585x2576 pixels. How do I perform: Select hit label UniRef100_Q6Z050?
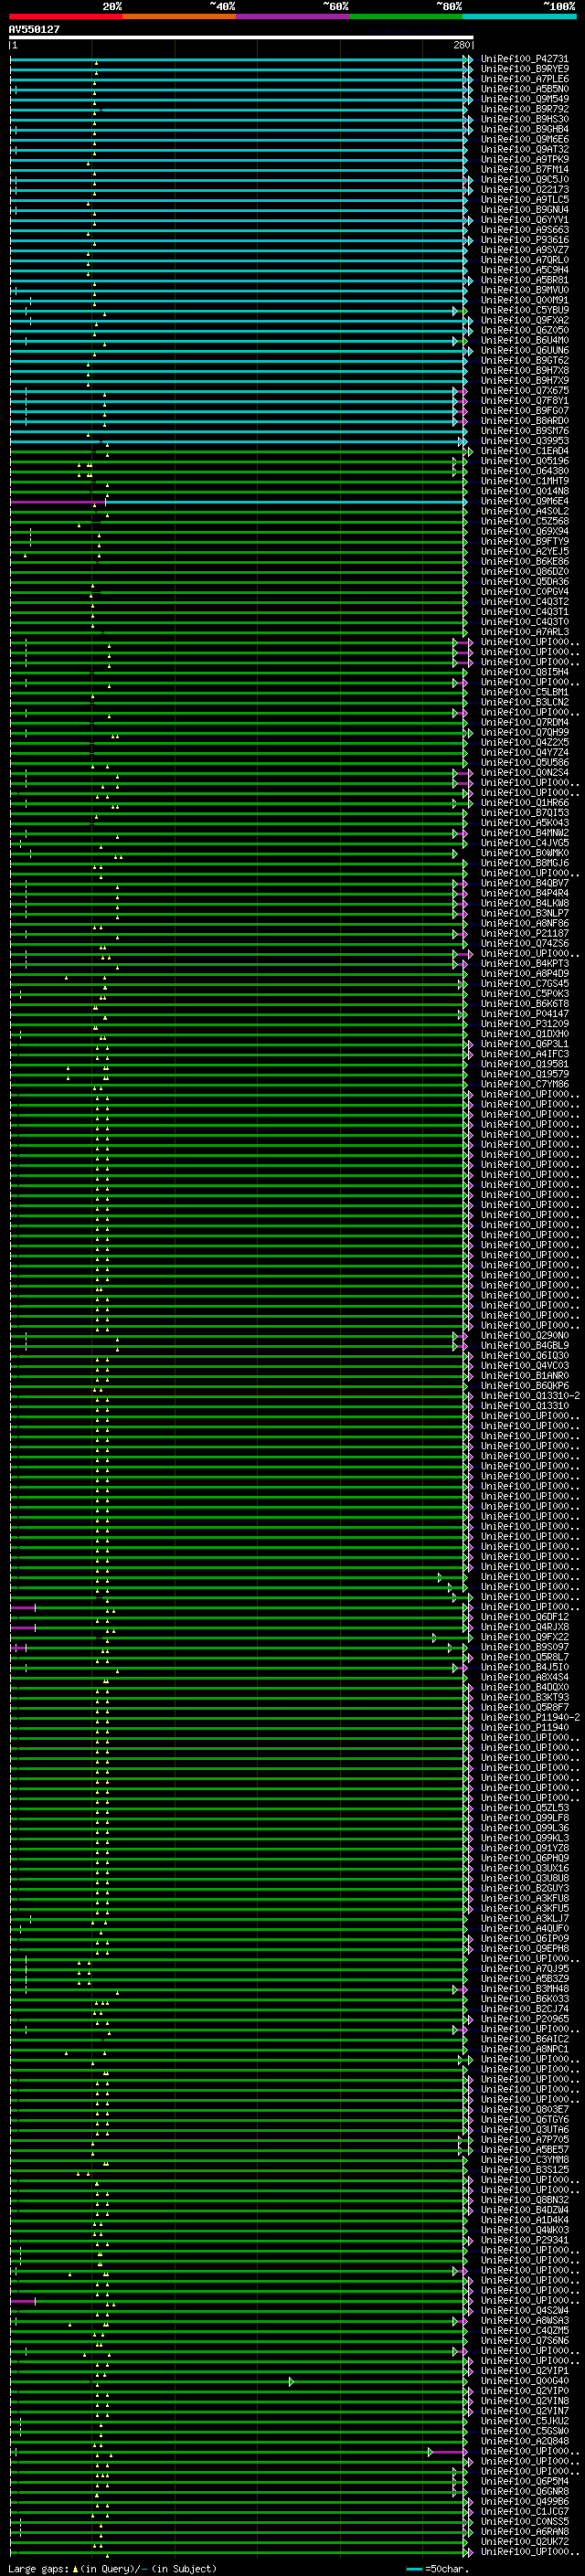(x=524, y=330)
